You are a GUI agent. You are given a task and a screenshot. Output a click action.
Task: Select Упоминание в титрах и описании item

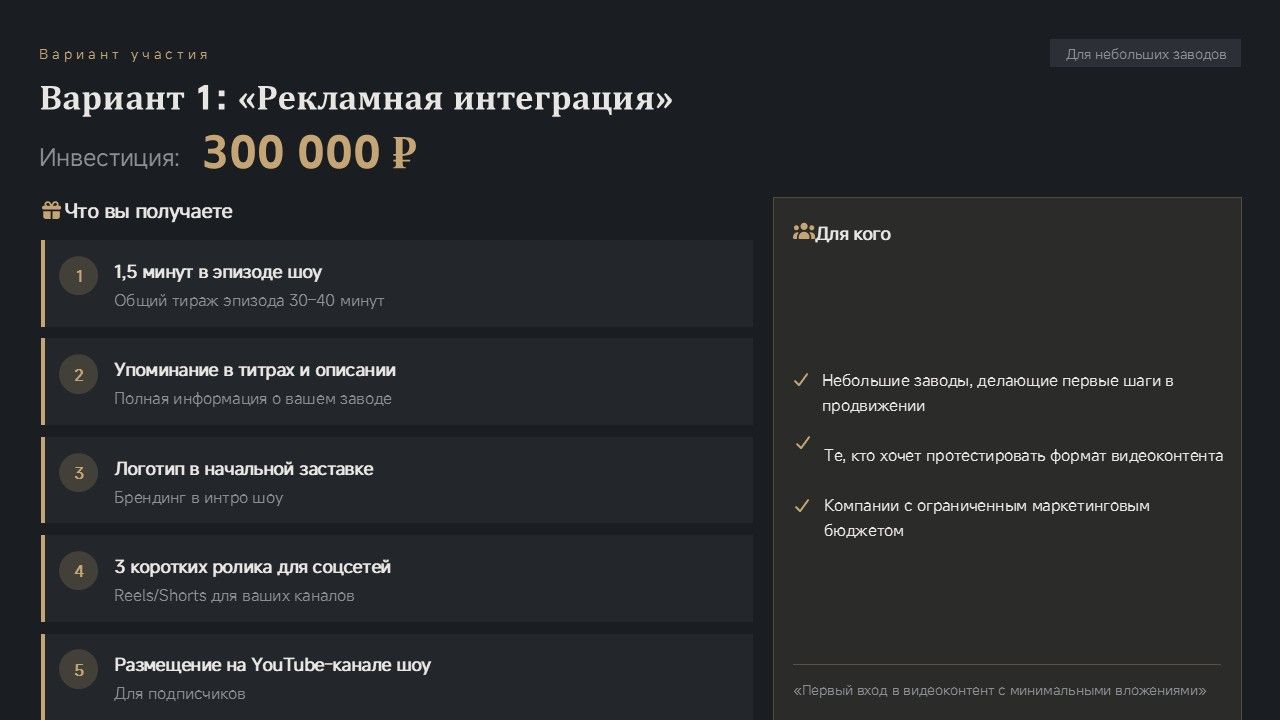click(255, 370)
